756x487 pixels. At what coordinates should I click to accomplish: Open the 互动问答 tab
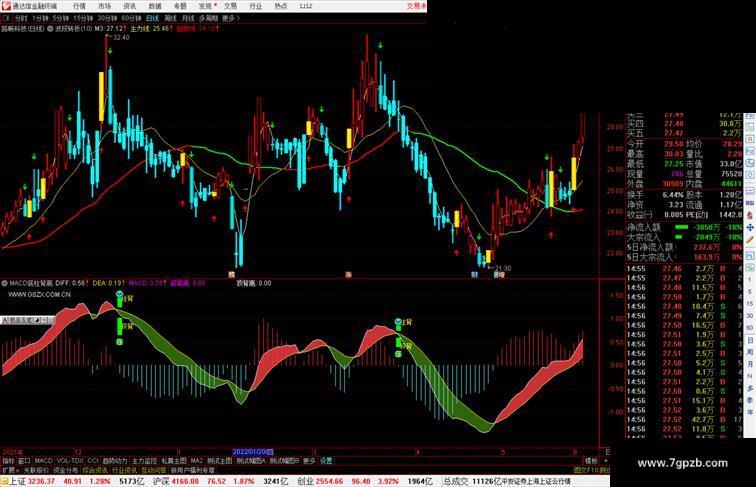pyautogui.click(x=154, y=470)
